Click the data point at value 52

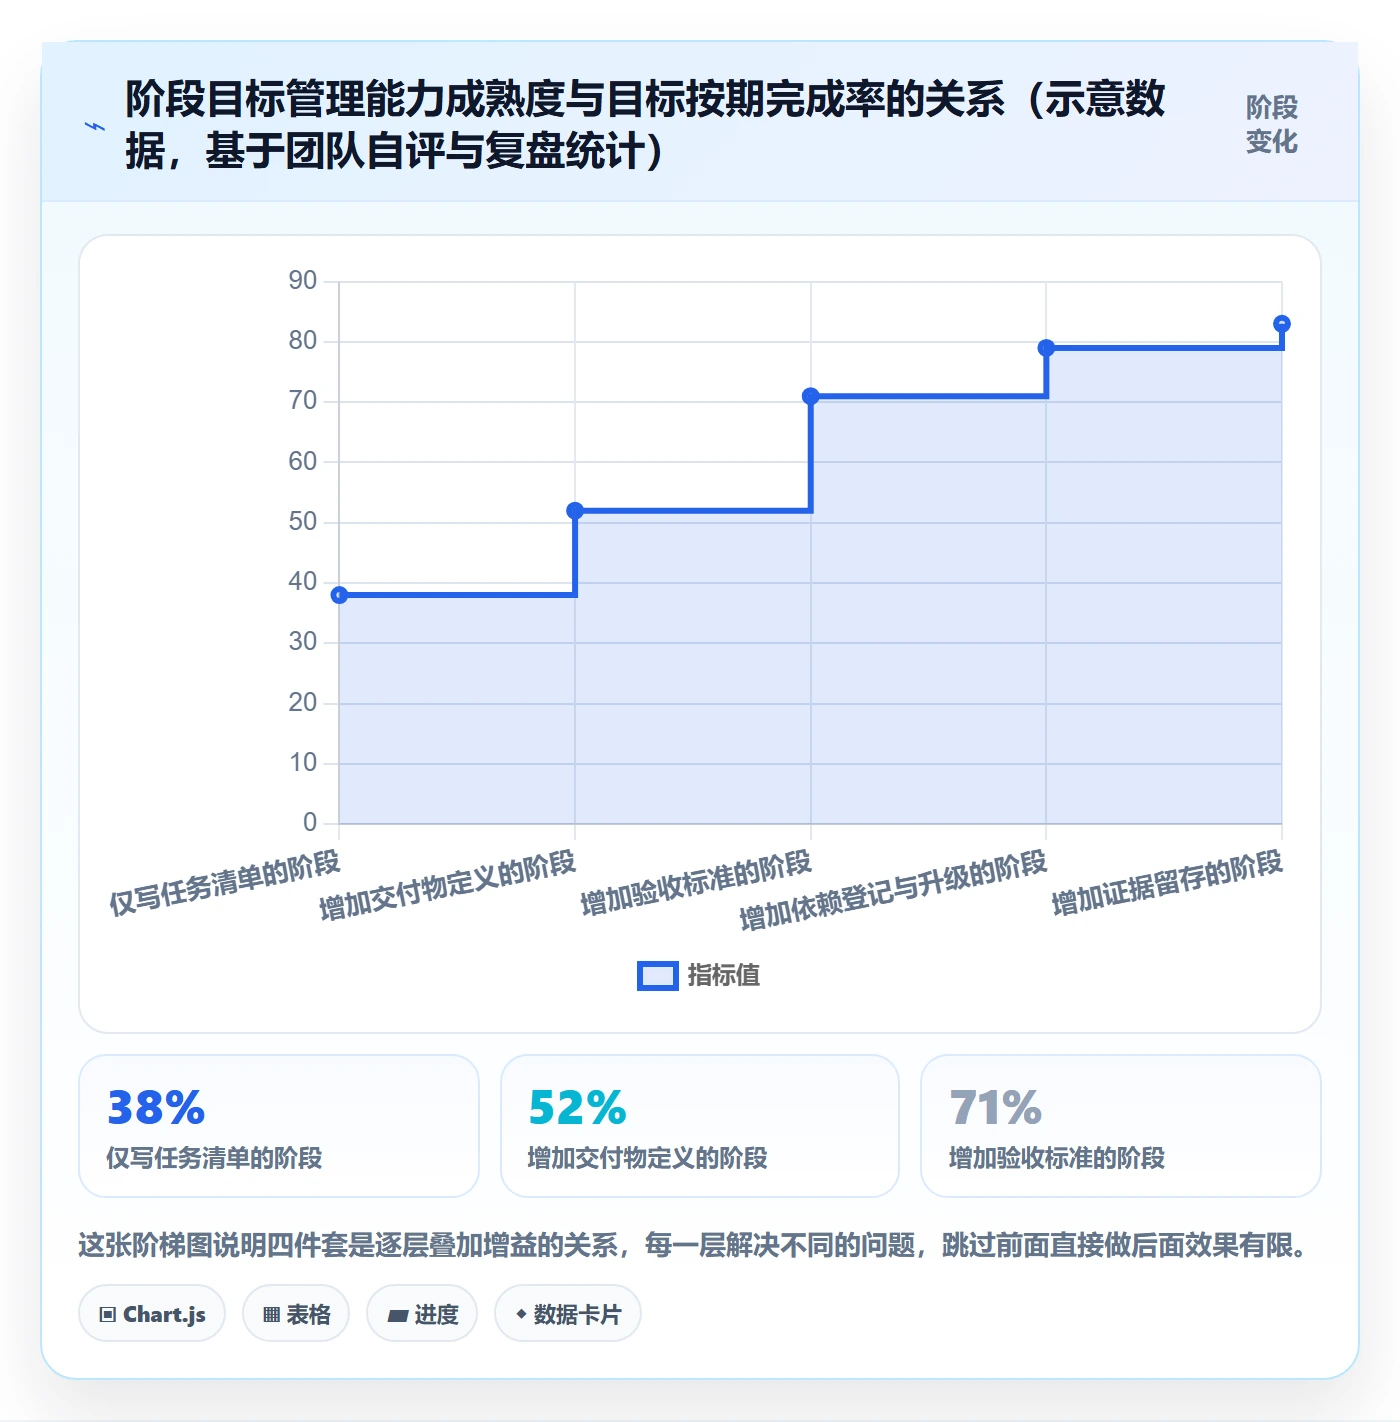[x=575, y=511]
